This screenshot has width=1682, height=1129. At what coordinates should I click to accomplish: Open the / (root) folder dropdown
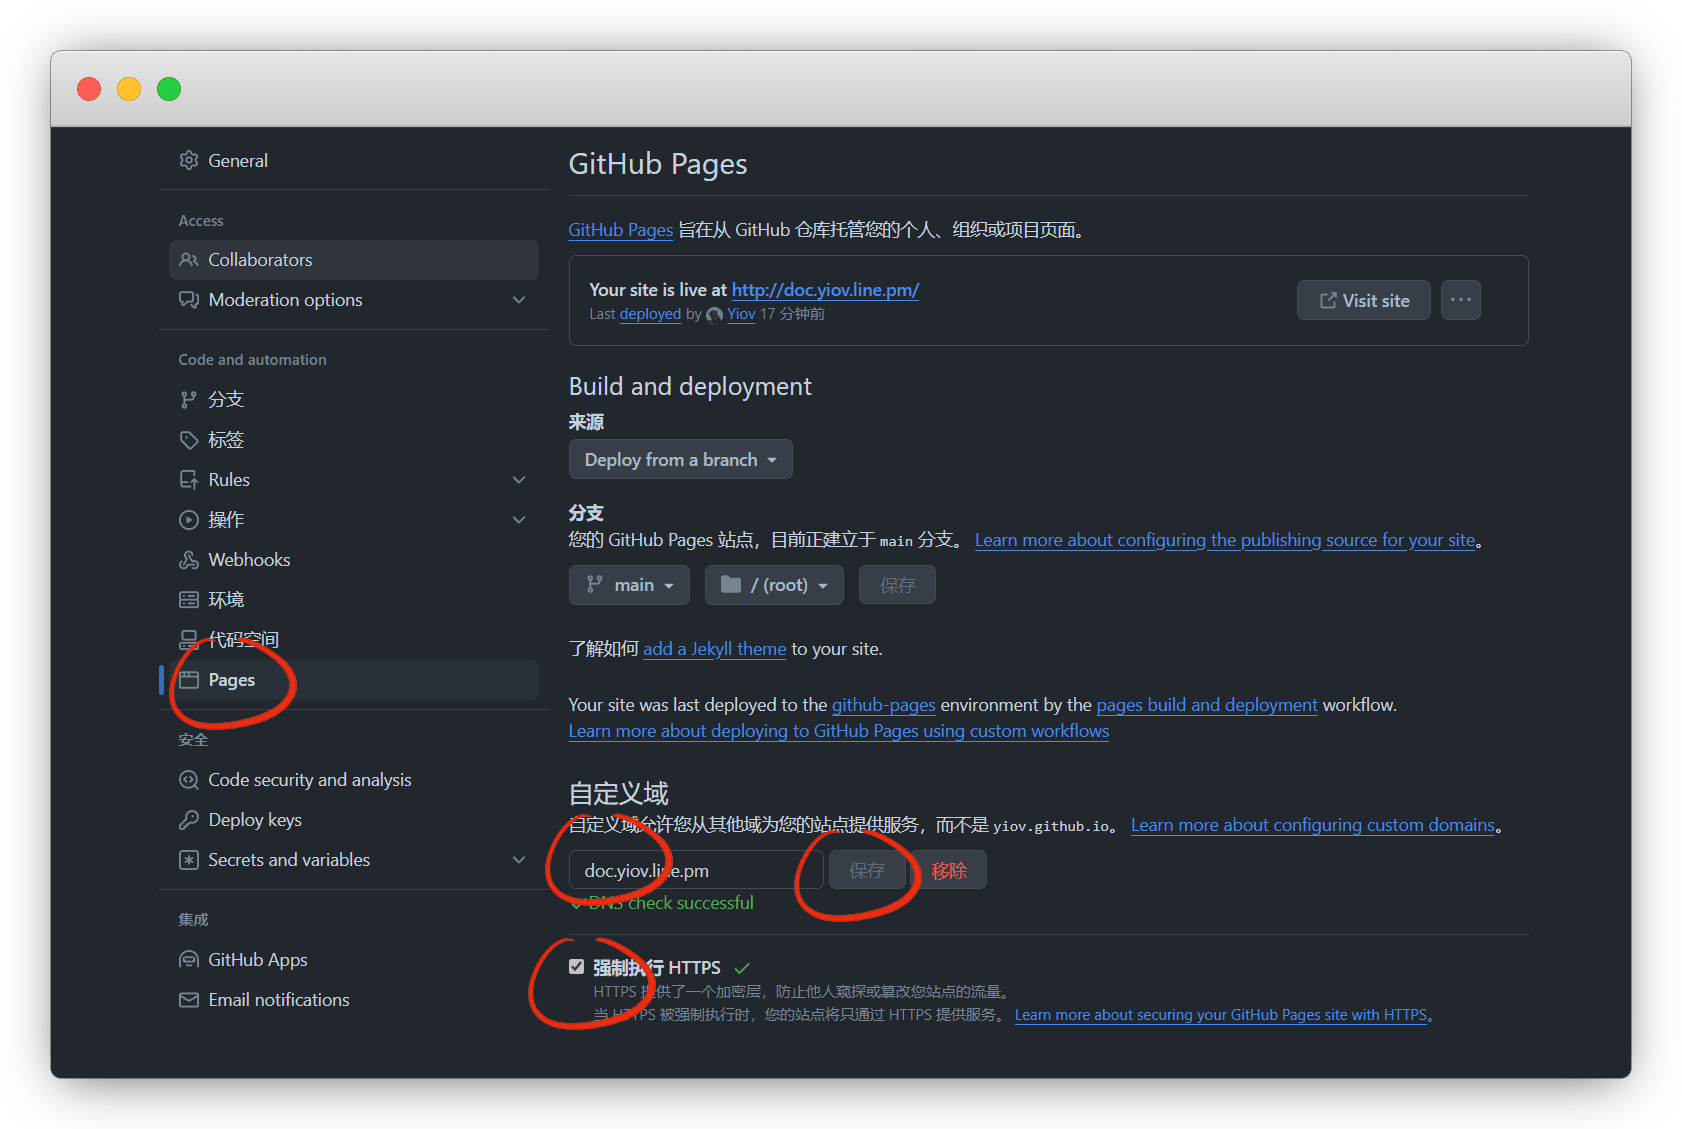pyautogui.click(x=774, y=585)
